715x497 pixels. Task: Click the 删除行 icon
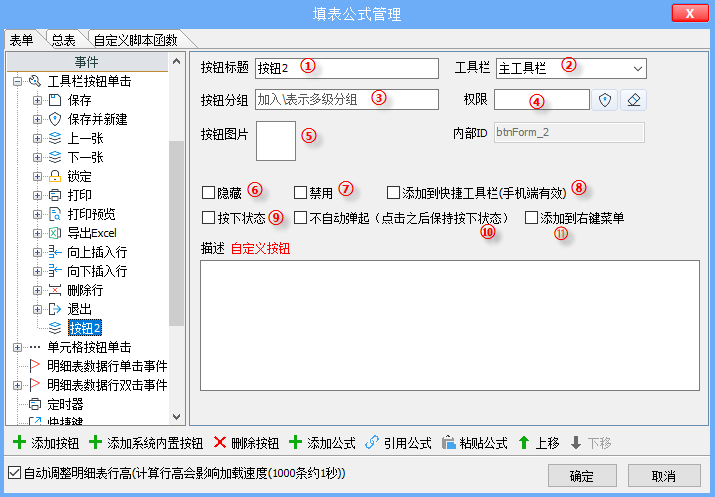click(55, 290)
